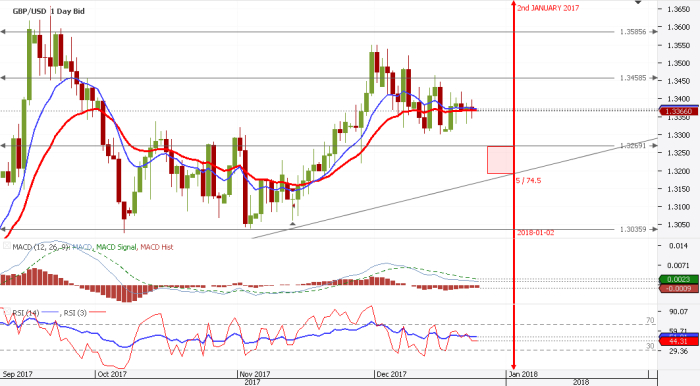Select the right arrow handle at 1.34585
Screen dimensions: 700x386
tap(654, 78)
